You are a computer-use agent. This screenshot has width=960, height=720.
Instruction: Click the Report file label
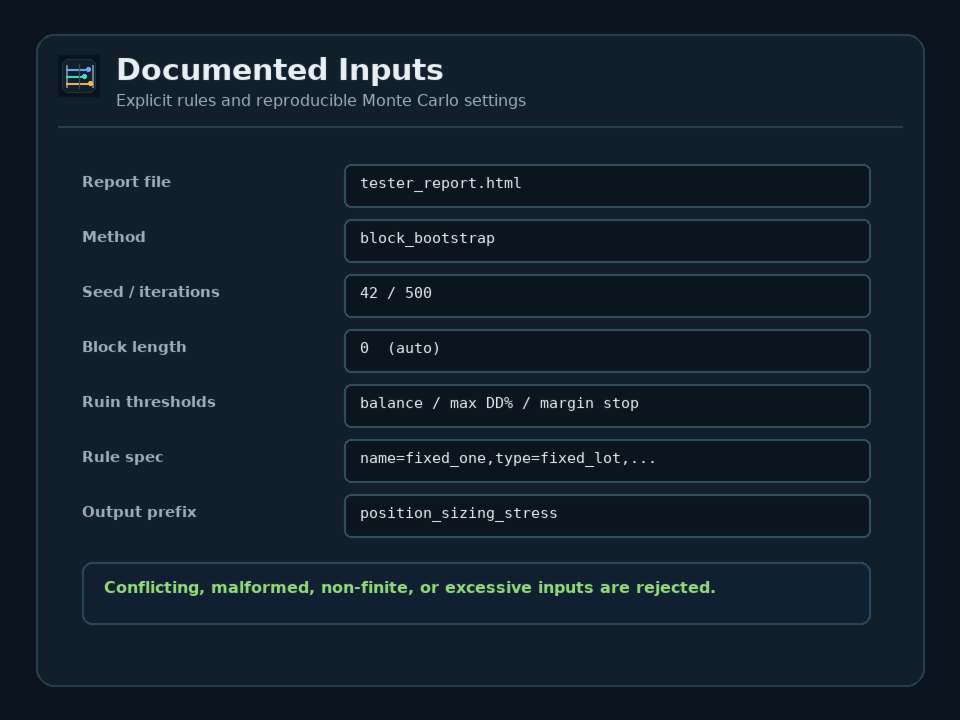[x=127, y=182]
